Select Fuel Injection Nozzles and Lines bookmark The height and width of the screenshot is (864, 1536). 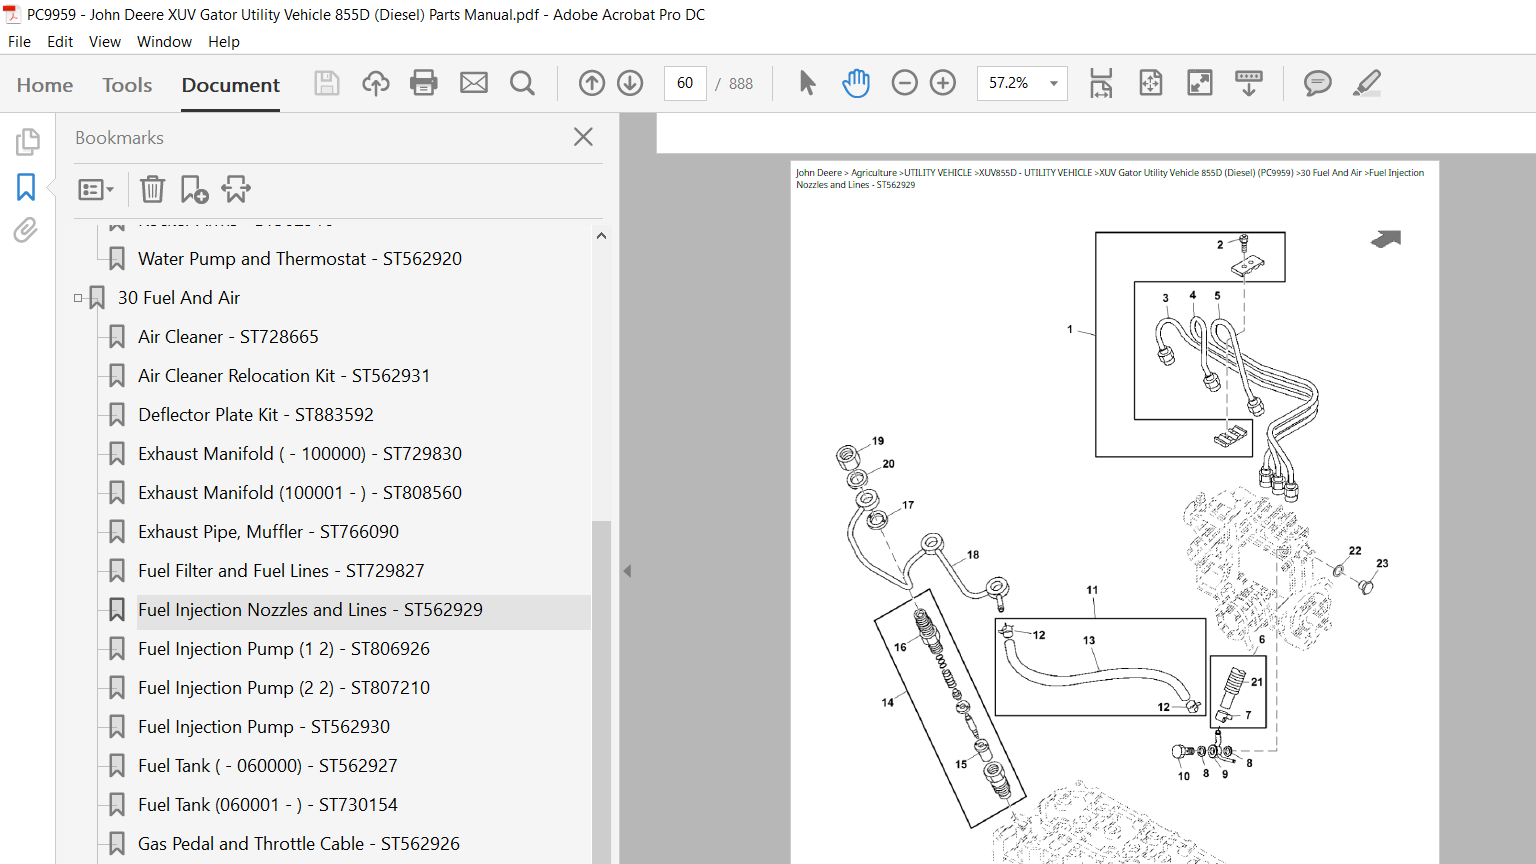(310, 610)
